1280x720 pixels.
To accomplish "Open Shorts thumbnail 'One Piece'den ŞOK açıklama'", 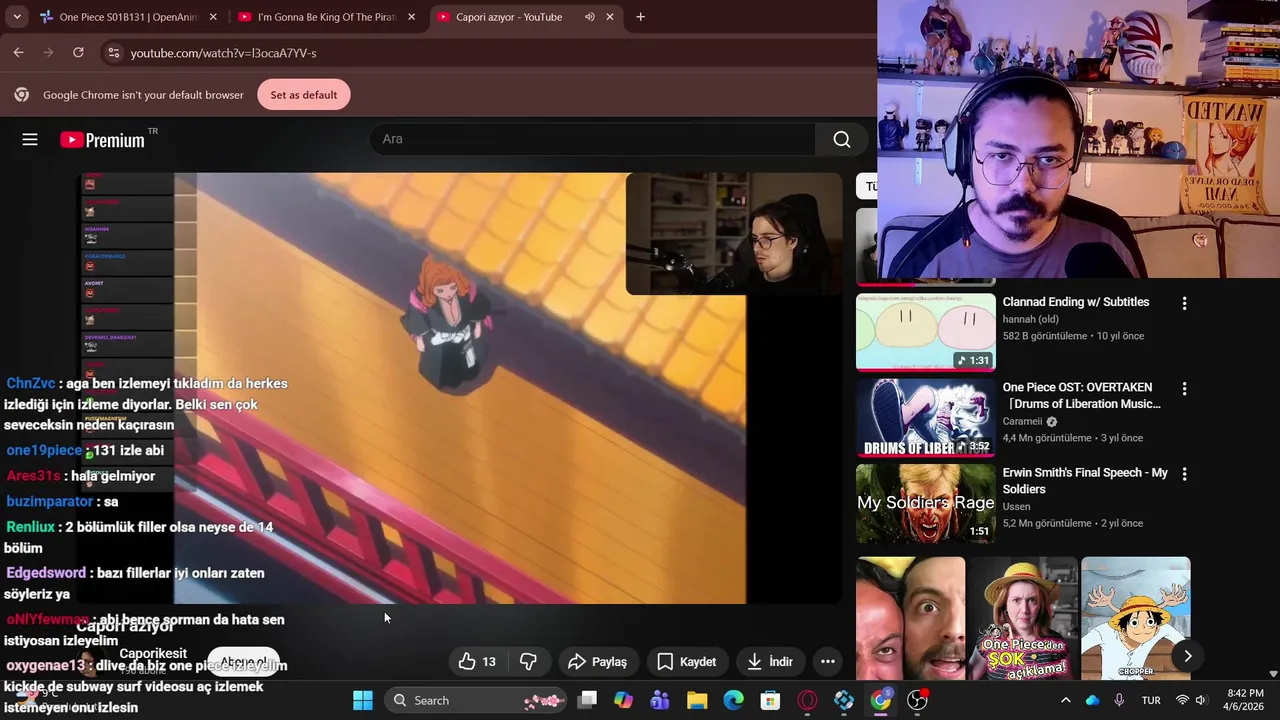I will [x=1023, y=618].
